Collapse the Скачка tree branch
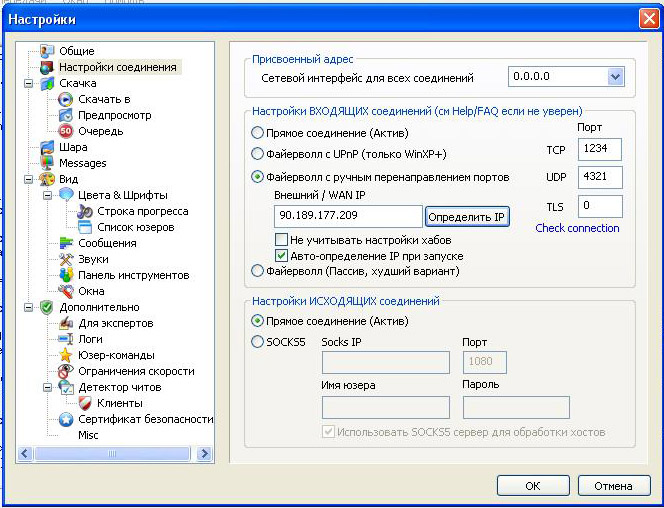Image resolution: width=664 pixels, height=508 pixels. (29, 83)
